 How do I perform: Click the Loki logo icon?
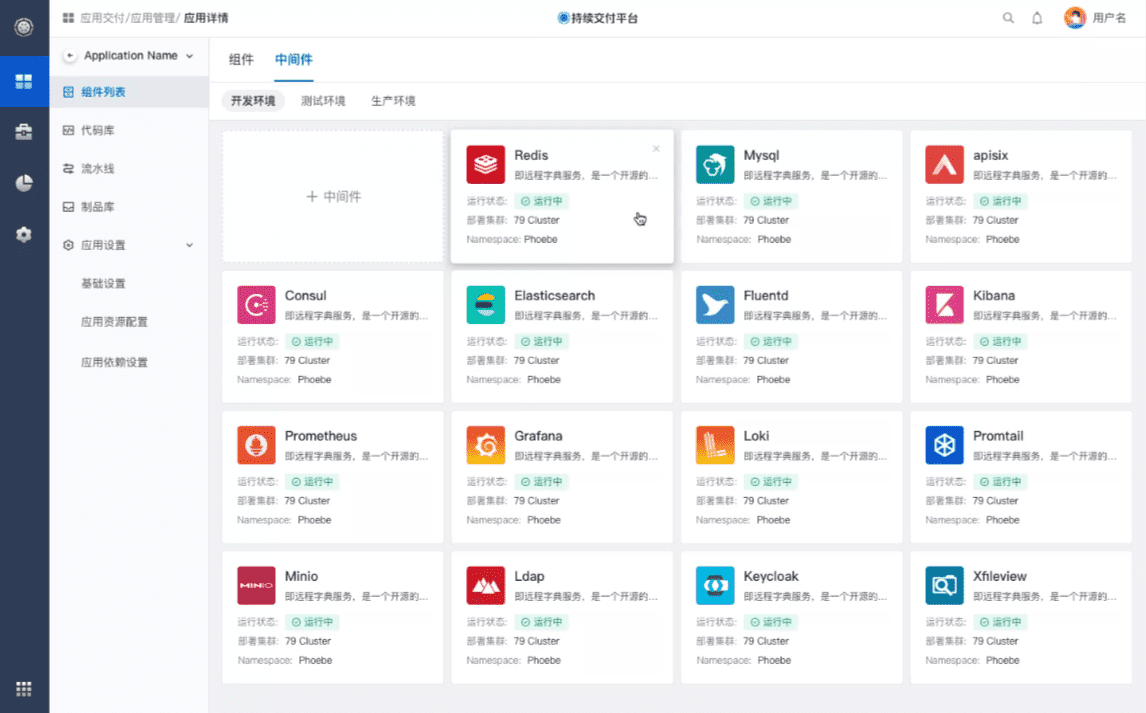click(715, 445)
